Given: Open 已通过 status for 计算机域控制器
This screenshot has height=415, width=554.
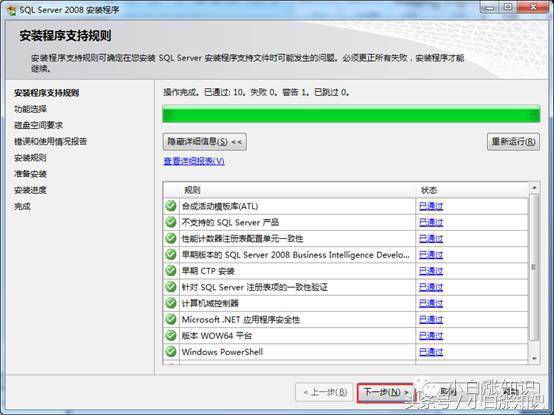Looking at the screenshot, I should [431, 303].
